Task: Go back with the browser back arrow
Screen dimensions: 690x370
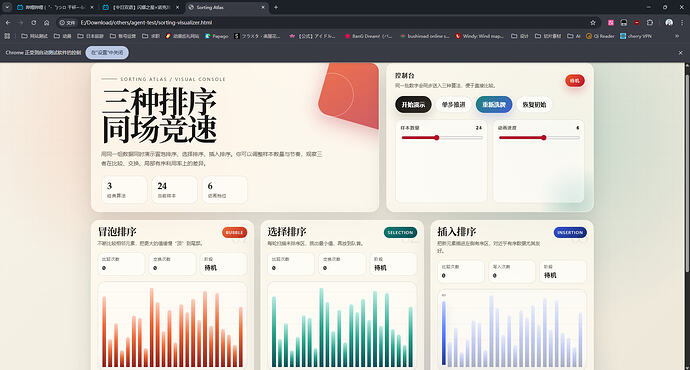Action: (x=8, y=22)
